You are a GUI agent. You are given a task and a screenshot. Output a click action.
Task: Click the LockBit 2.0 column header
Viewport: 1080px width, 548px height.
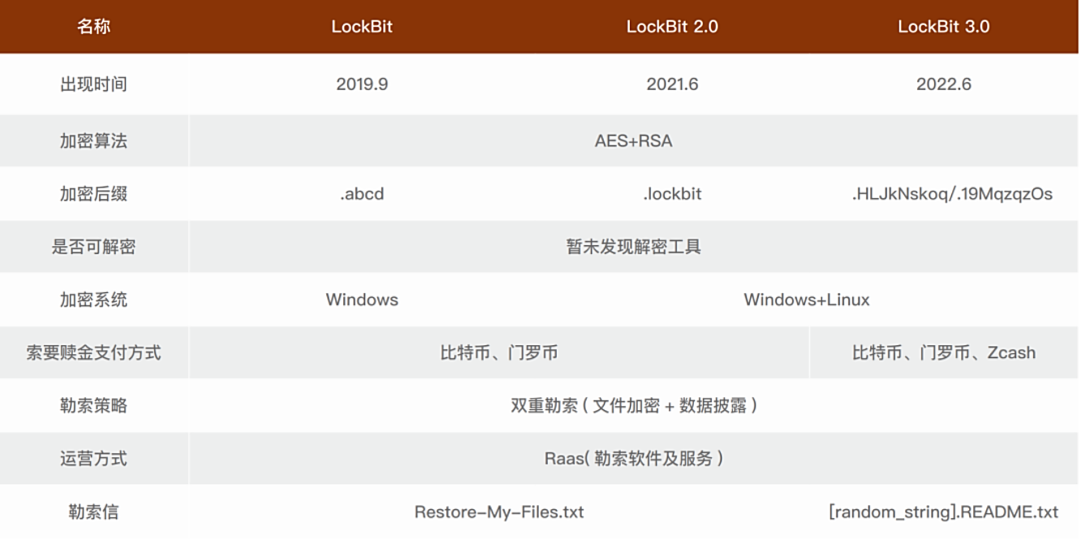click(x=672, y=27)
